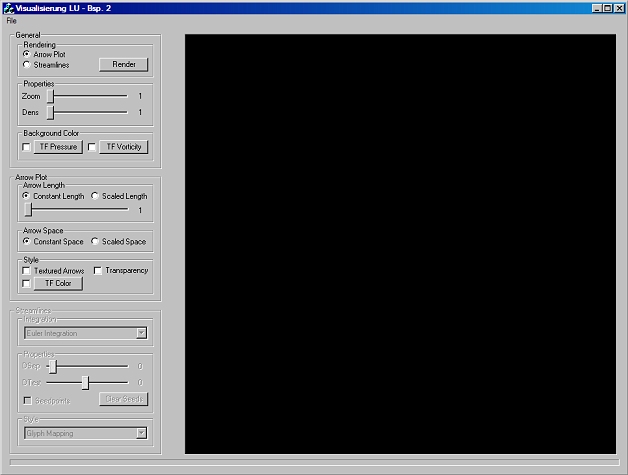Click inside the black render canvas

pos(400,243)
